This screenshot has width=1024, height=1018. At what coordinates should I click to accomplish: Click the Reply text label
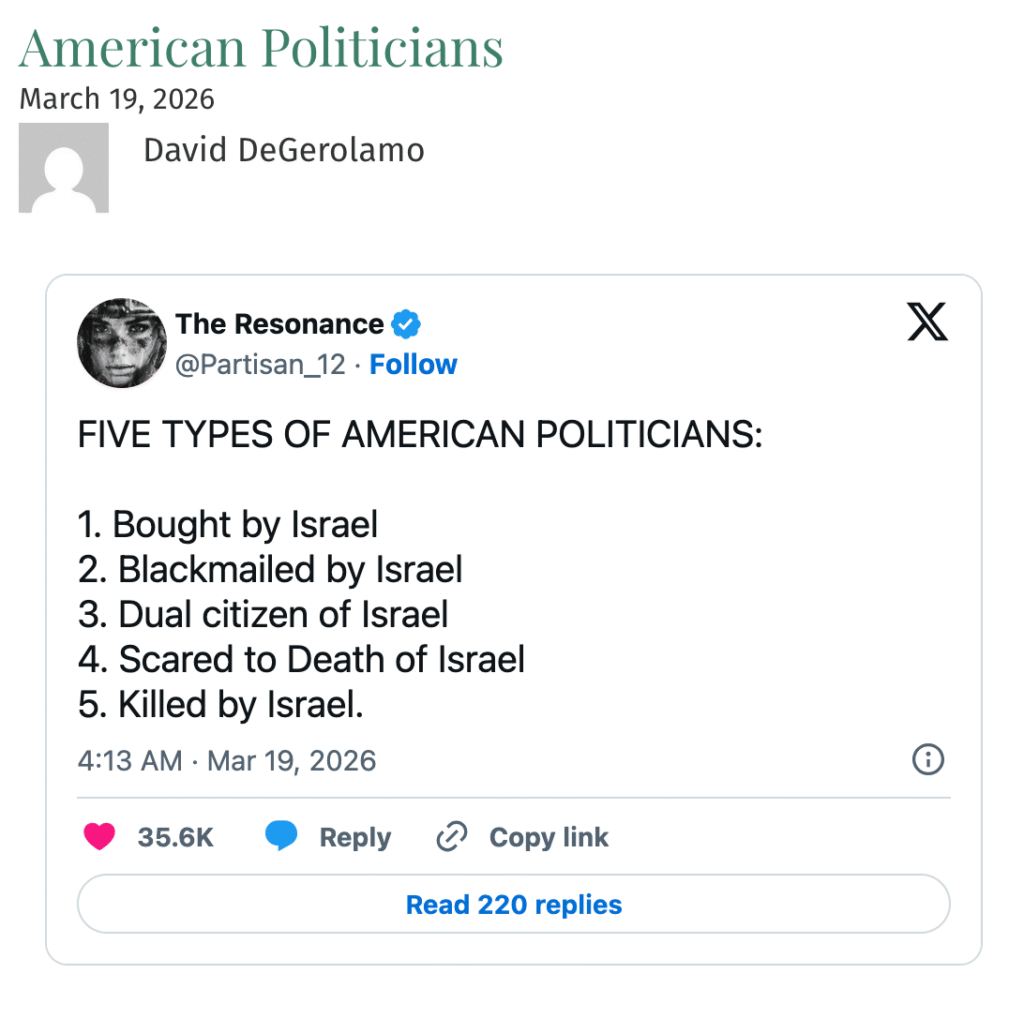click(355, 837)
